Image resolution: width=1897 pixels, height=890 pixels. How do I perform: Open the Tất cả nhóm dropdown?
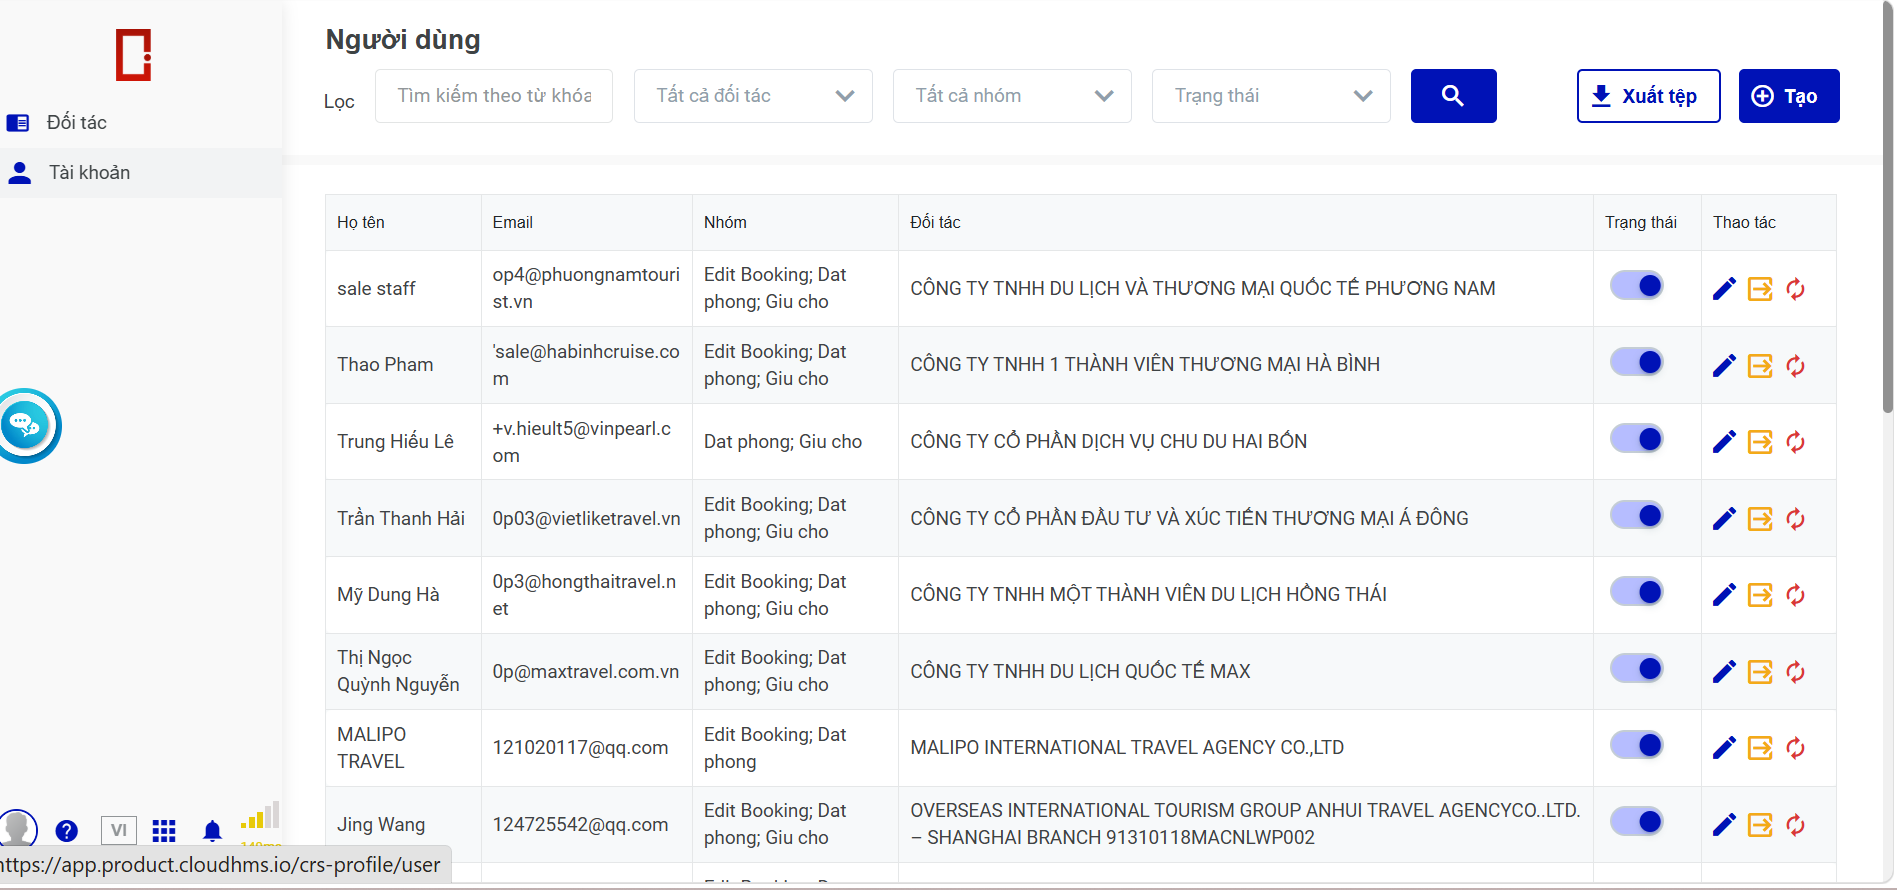[x=1012, y=96]
